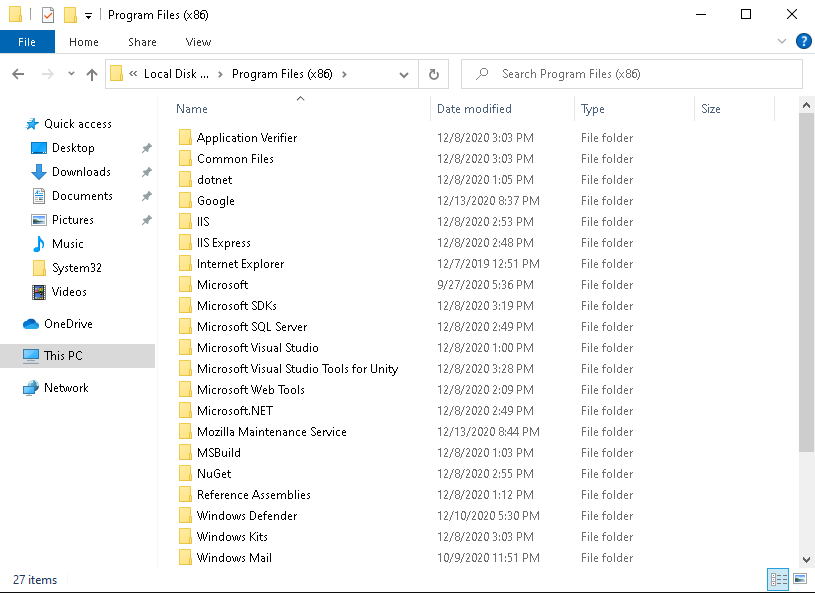The image size is (815, 593).
Task: Click the Refresh button
Action: 433,74
